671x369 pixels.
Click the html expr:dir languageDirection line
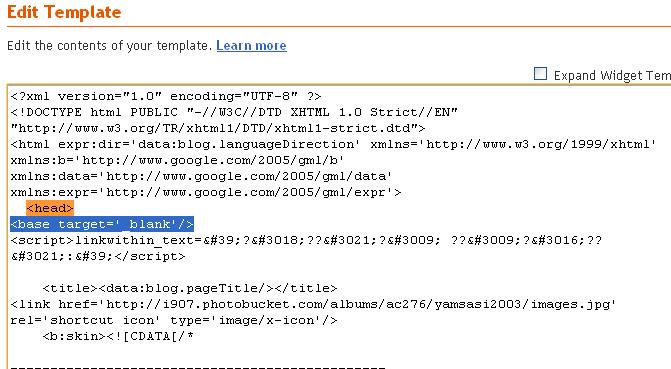[333, 144]
